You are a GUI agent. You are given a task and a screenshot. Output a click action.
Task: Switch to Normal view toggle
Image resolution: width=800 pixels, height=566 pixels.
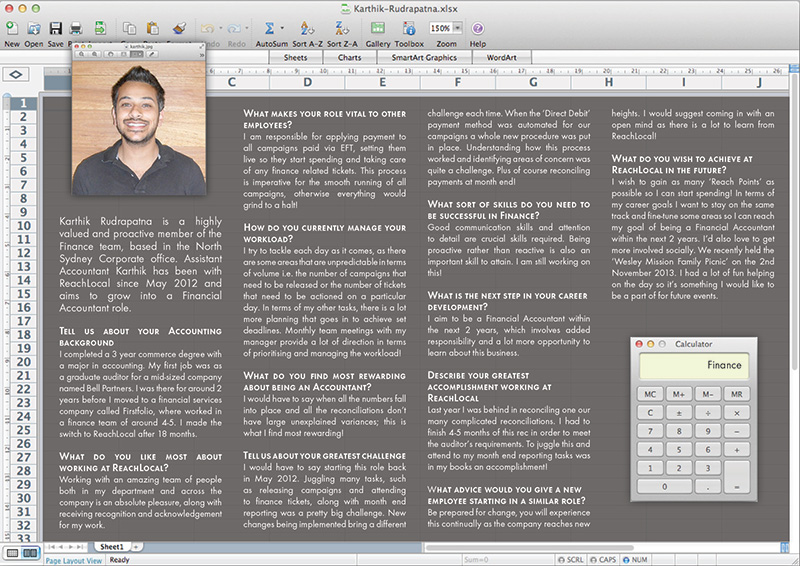[13, 552]
